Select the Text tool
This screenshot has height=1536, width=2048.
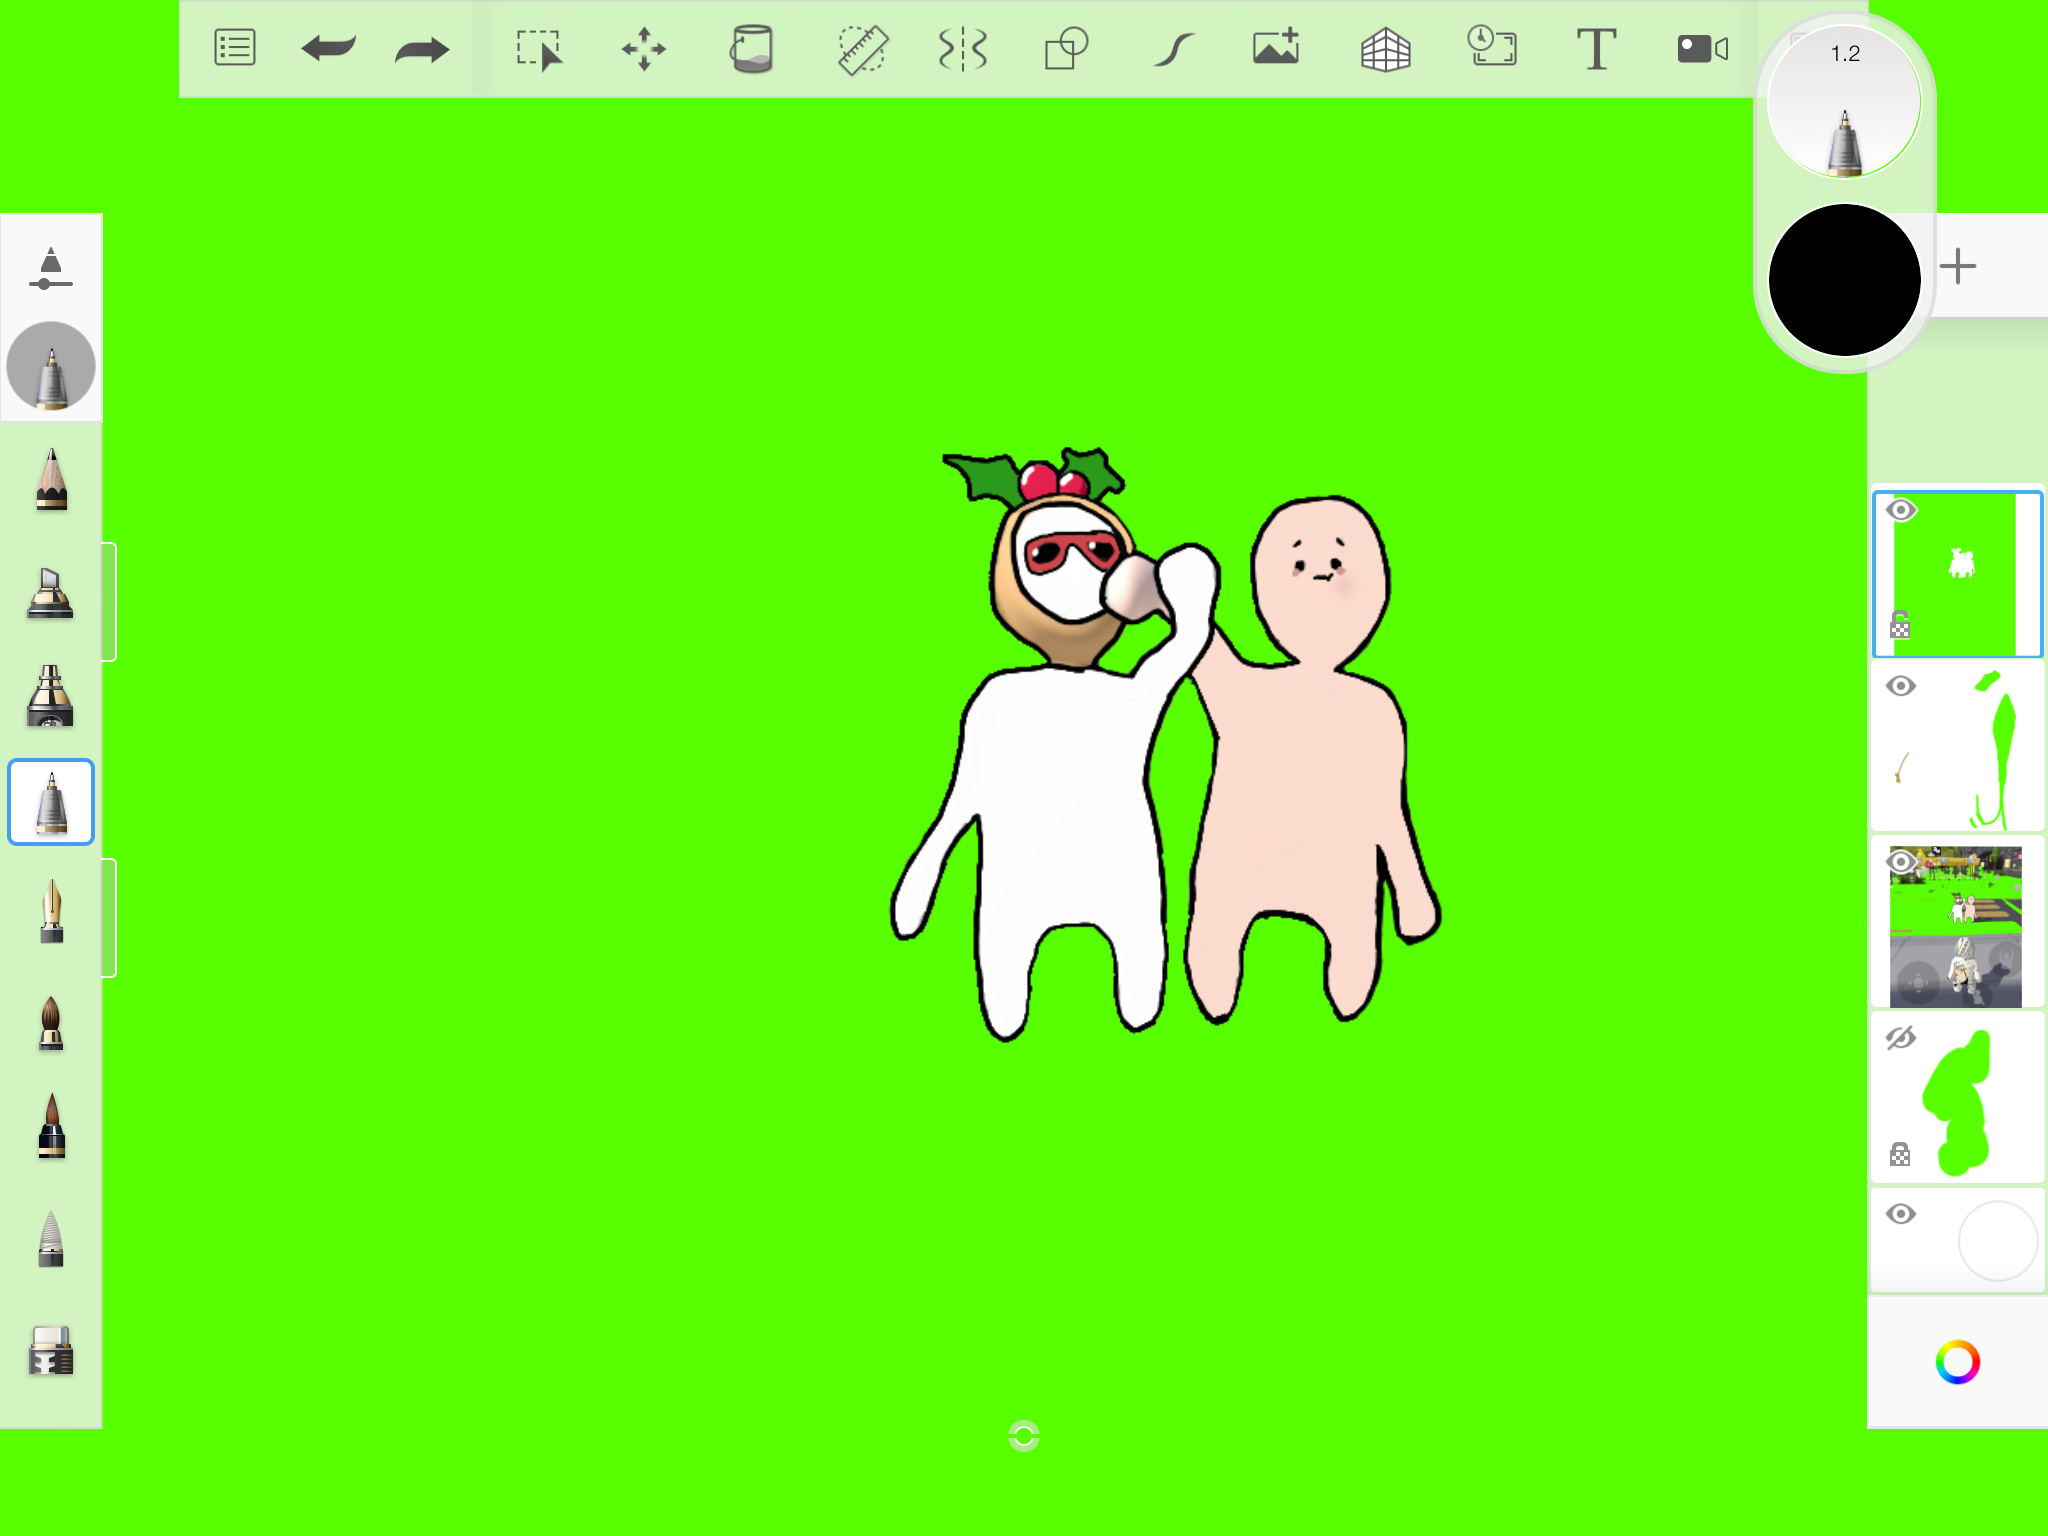(x=1596, y=49)
